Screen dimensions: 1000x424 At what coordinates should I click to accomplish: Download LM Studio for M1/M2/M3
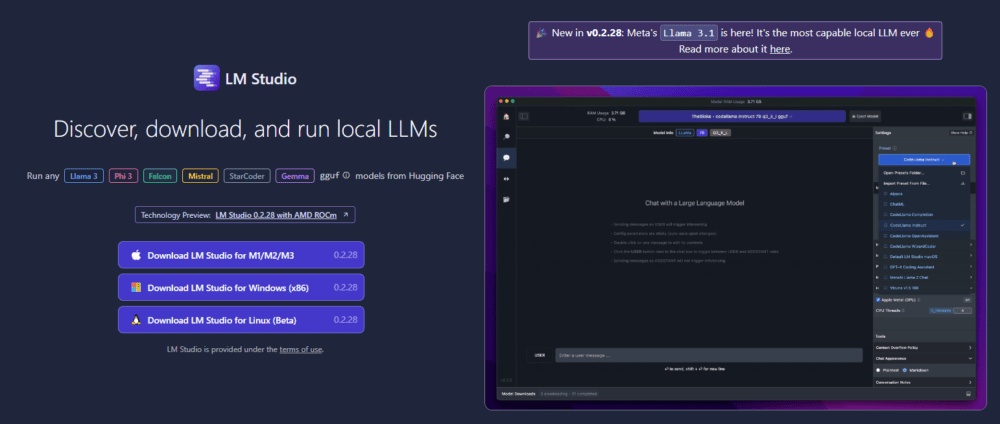click(241, 255)
